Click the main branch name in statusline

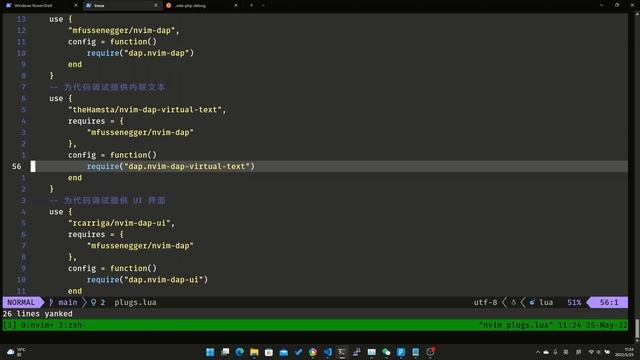coord(67,302)
